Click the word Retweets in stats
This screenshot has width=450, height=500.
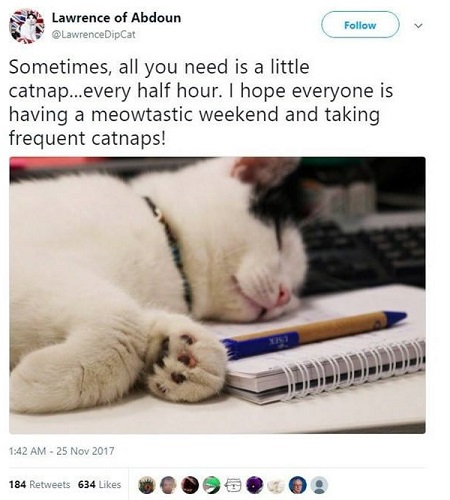50,484
